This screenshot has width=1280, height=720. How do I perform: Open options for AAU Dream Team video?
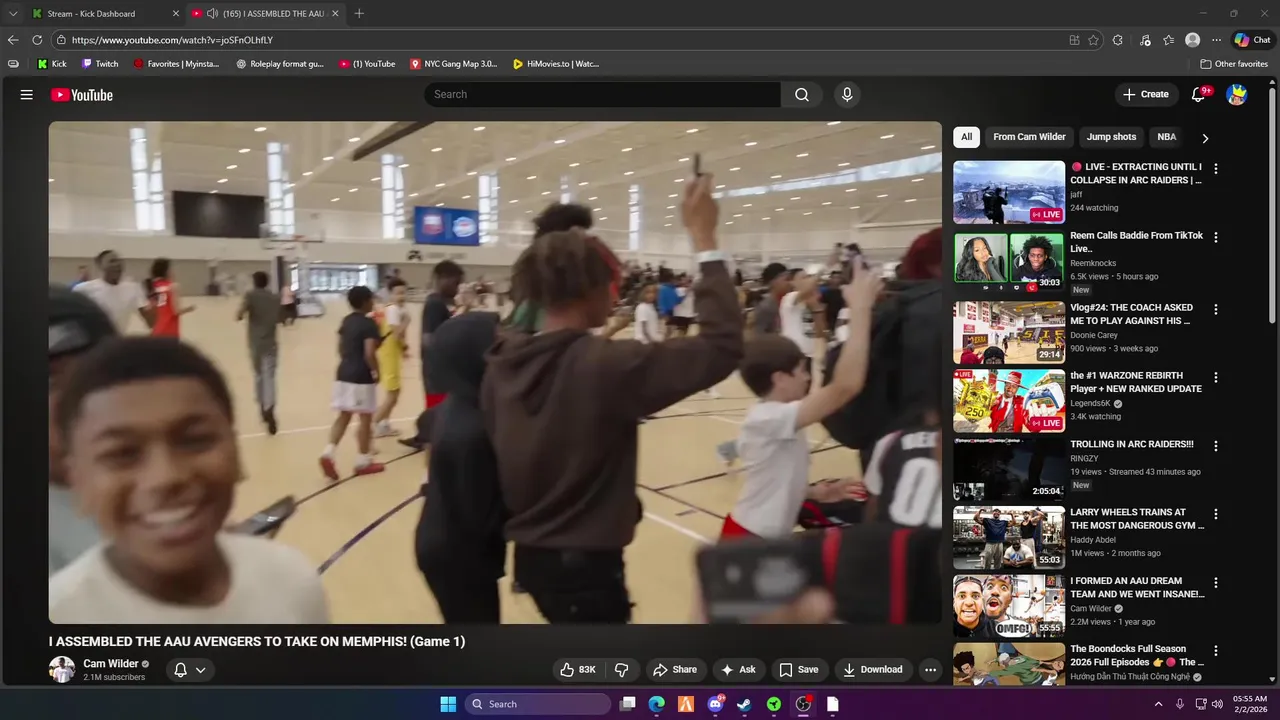tap(1216, 583)
